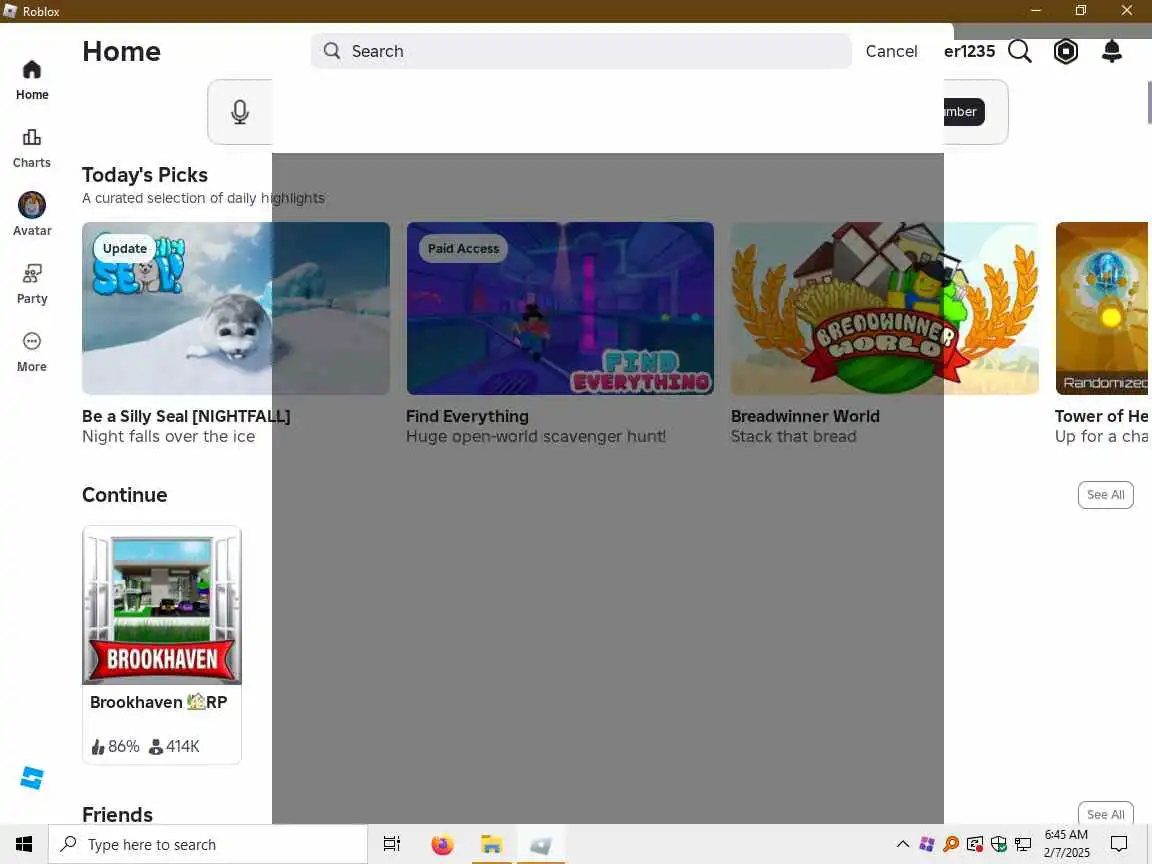This screenshot has width=1152, height=864.
Task: Open the Home sidebar item
Action: (x=32, y=80)
